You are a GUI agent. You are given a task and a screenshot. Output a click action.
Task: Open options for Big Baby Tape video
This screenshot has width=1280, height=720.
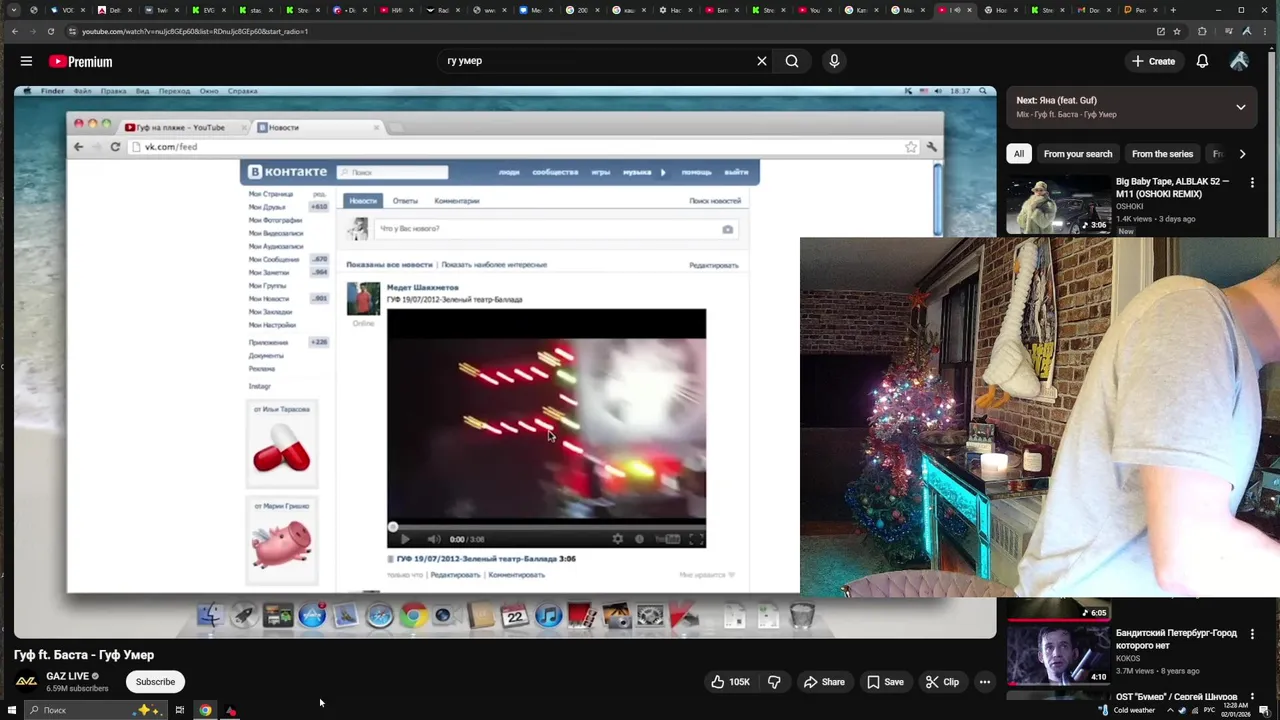(x=1252, y=182)
